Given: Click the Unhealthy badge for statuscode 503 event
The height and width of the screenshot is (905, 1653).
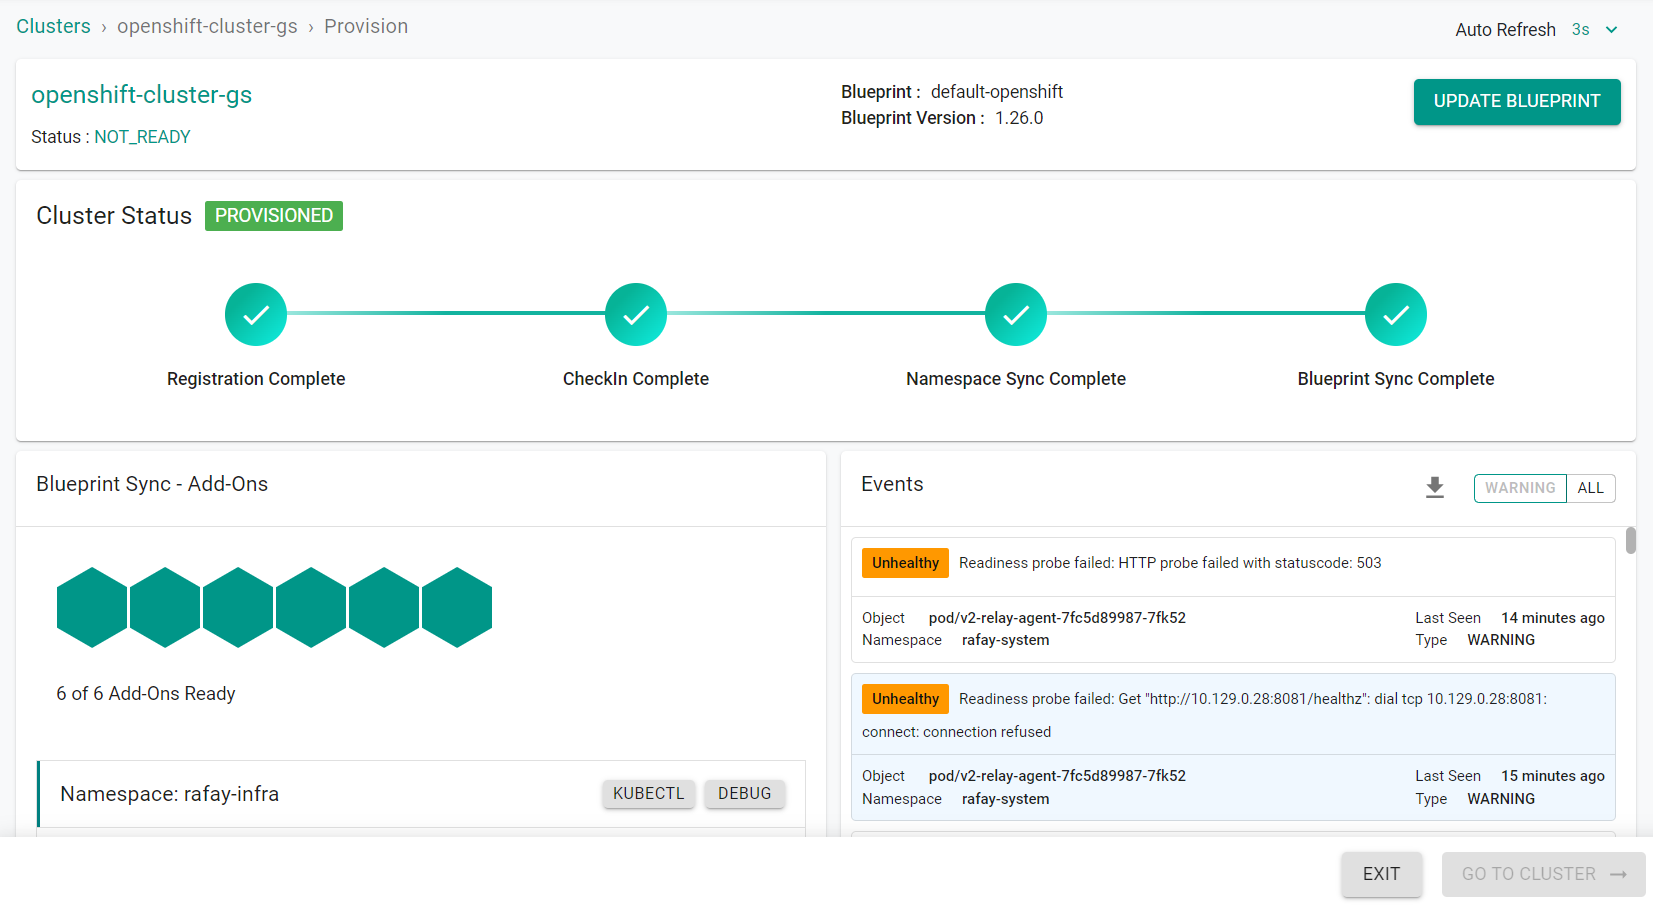Looking at the screenshot, I should [905, 563].
